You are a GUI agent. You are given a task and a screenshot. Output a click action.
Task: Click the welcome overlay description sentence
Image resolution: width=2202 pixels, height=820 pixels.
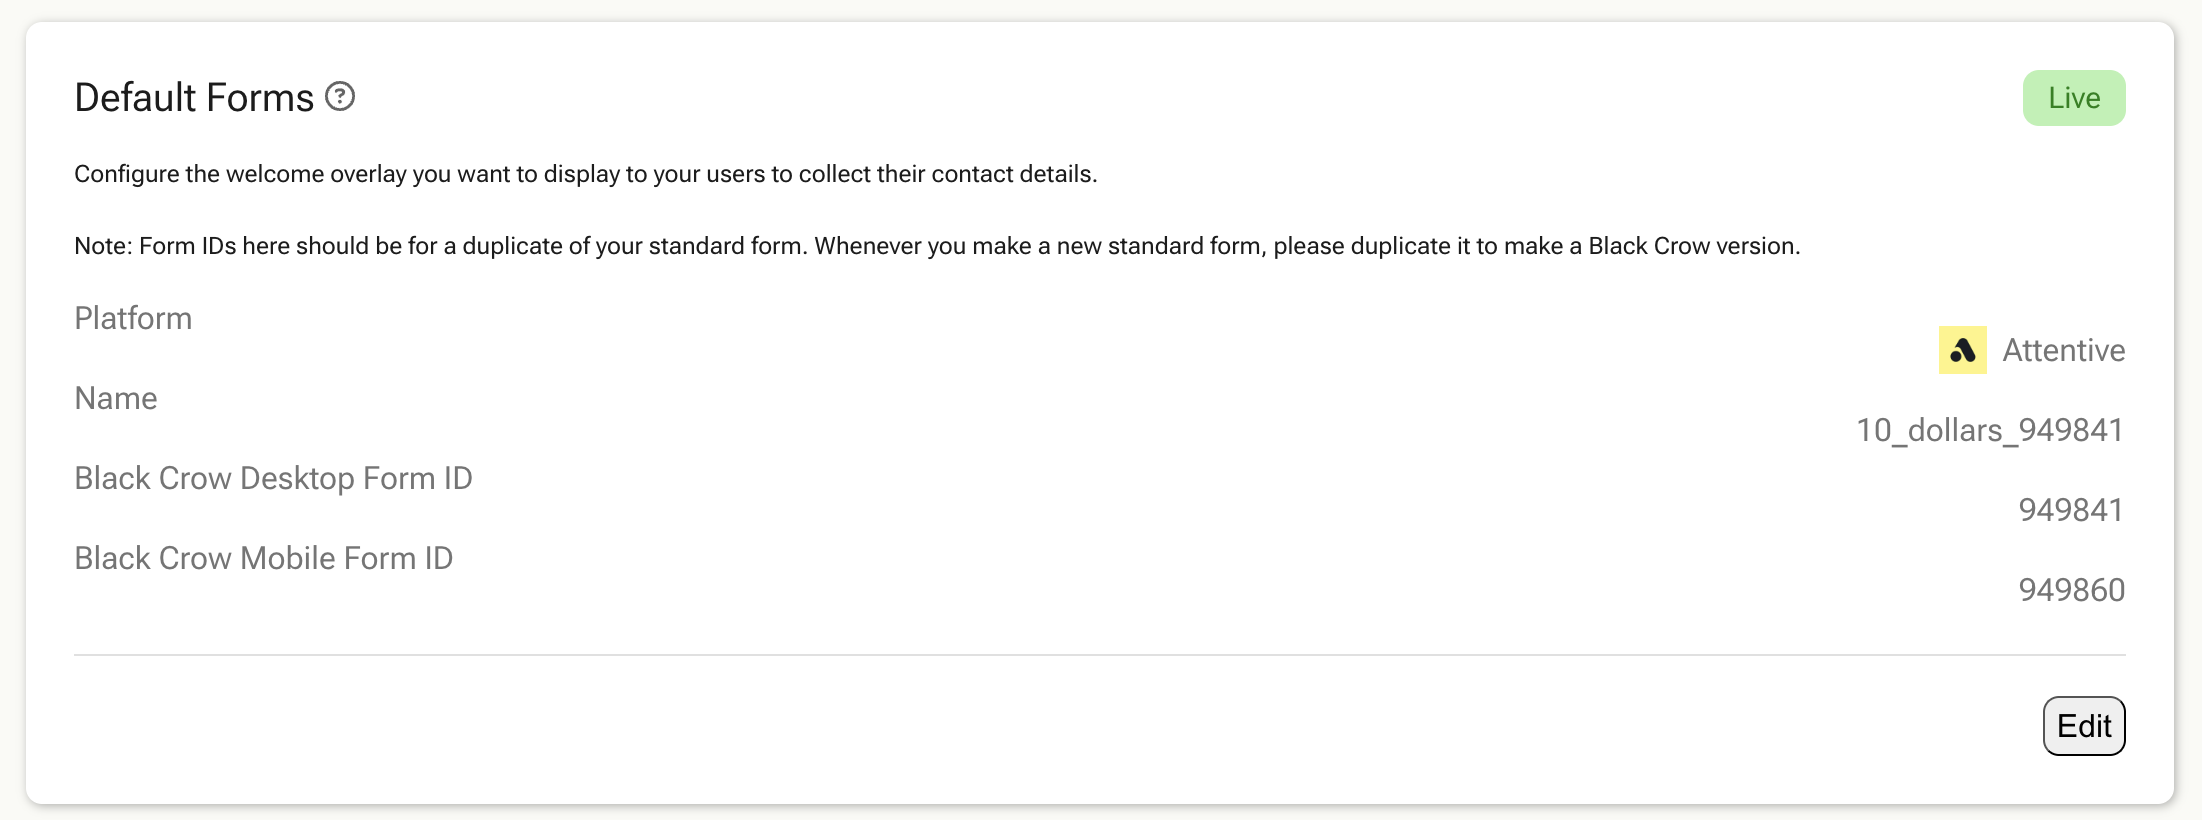tap(586, 174)
